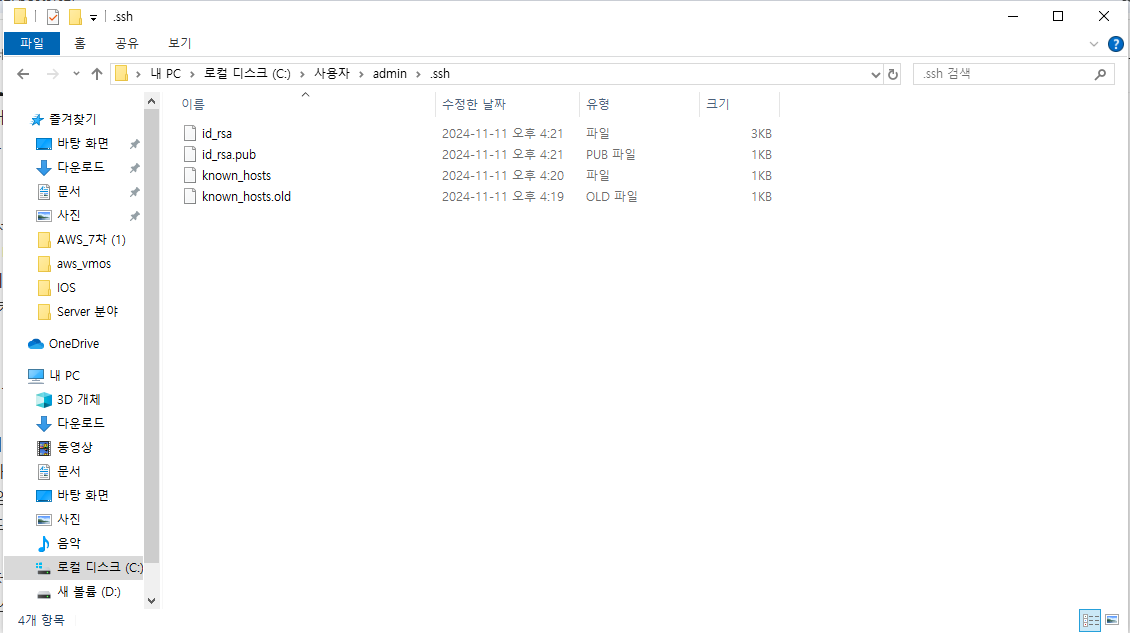The height and width of the screenshot is (633, 1130).
Task: Open pinned 사진 under 즐겨찾기
Action: click(68, 216)
